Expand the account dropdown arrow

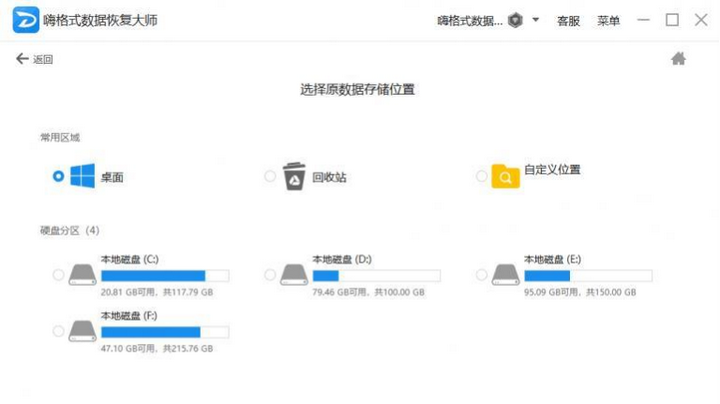pyautogui.click(x=535, y=20)
